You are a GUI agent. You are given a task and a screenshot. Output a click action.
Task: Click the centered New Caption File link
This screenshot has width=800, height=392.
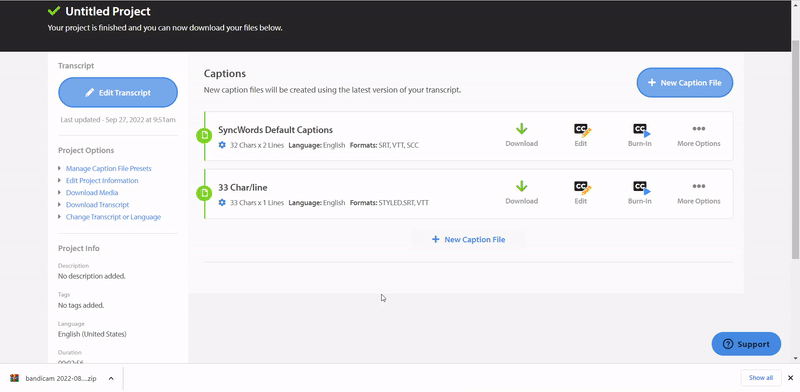468,239
